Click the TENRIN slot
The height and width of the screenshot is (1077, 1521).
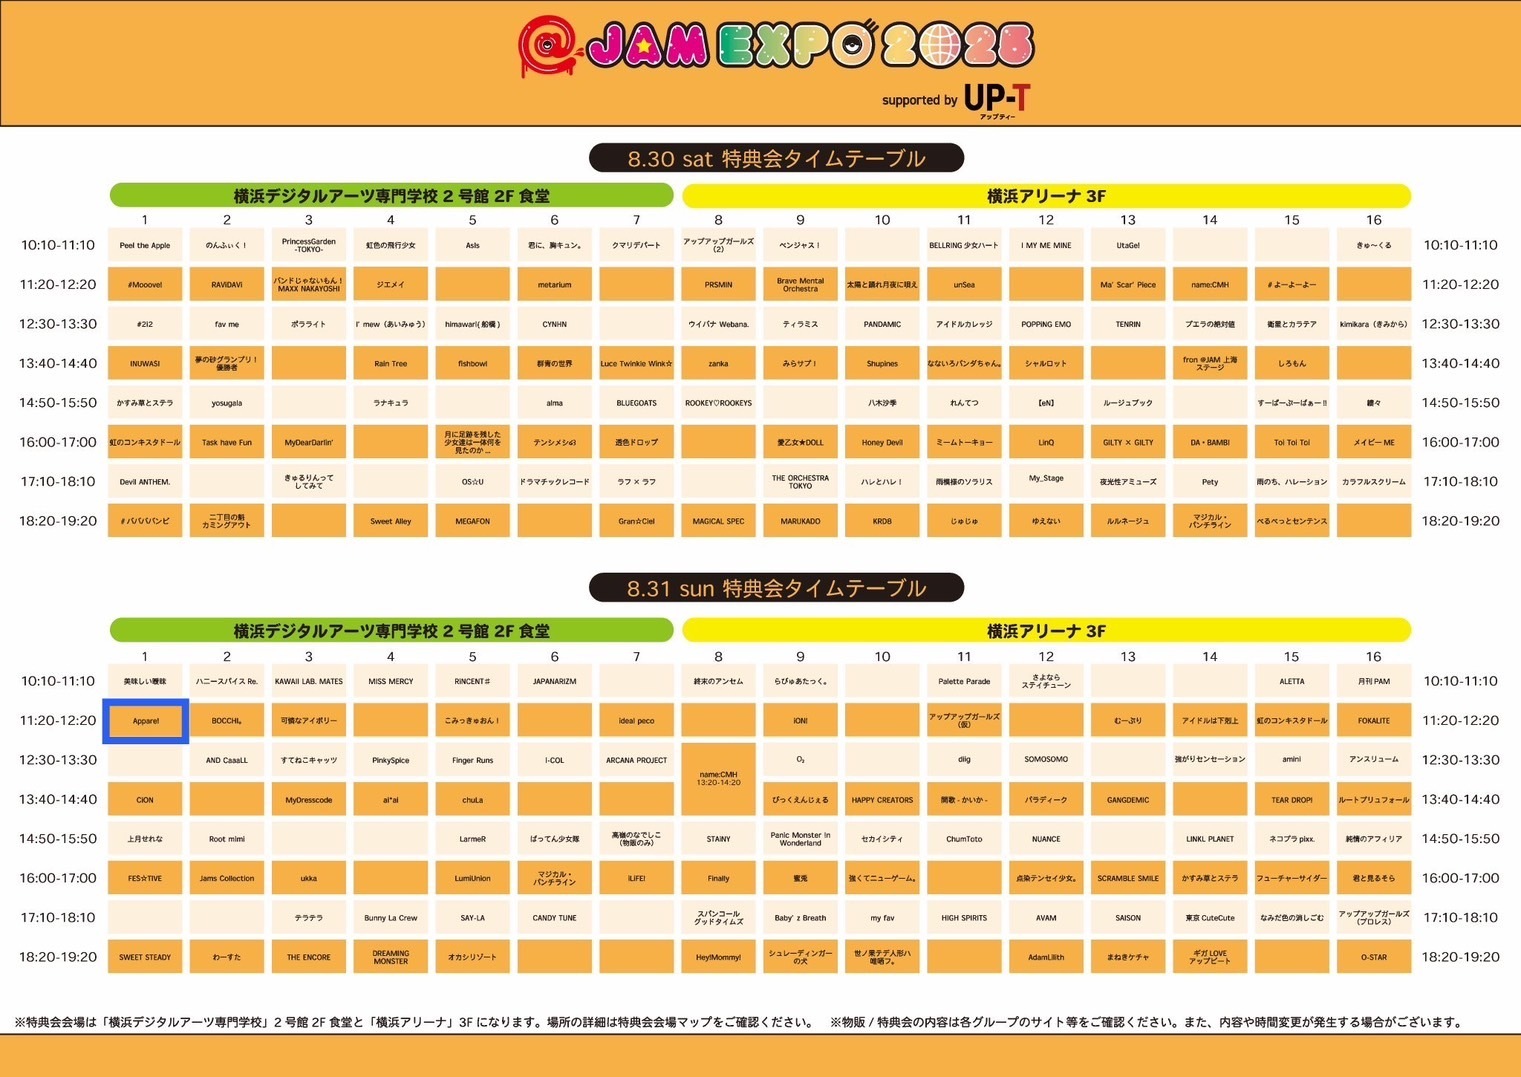point(1129,324)
